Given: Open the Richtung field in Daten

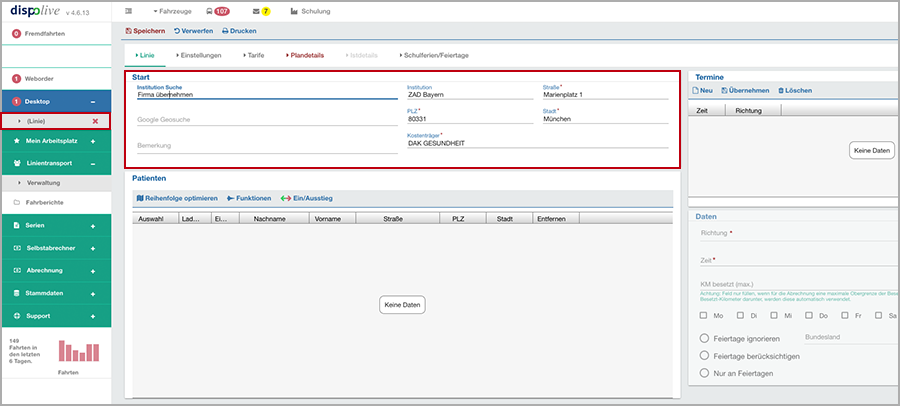Looking at the screenshot, I should [800, 234].
